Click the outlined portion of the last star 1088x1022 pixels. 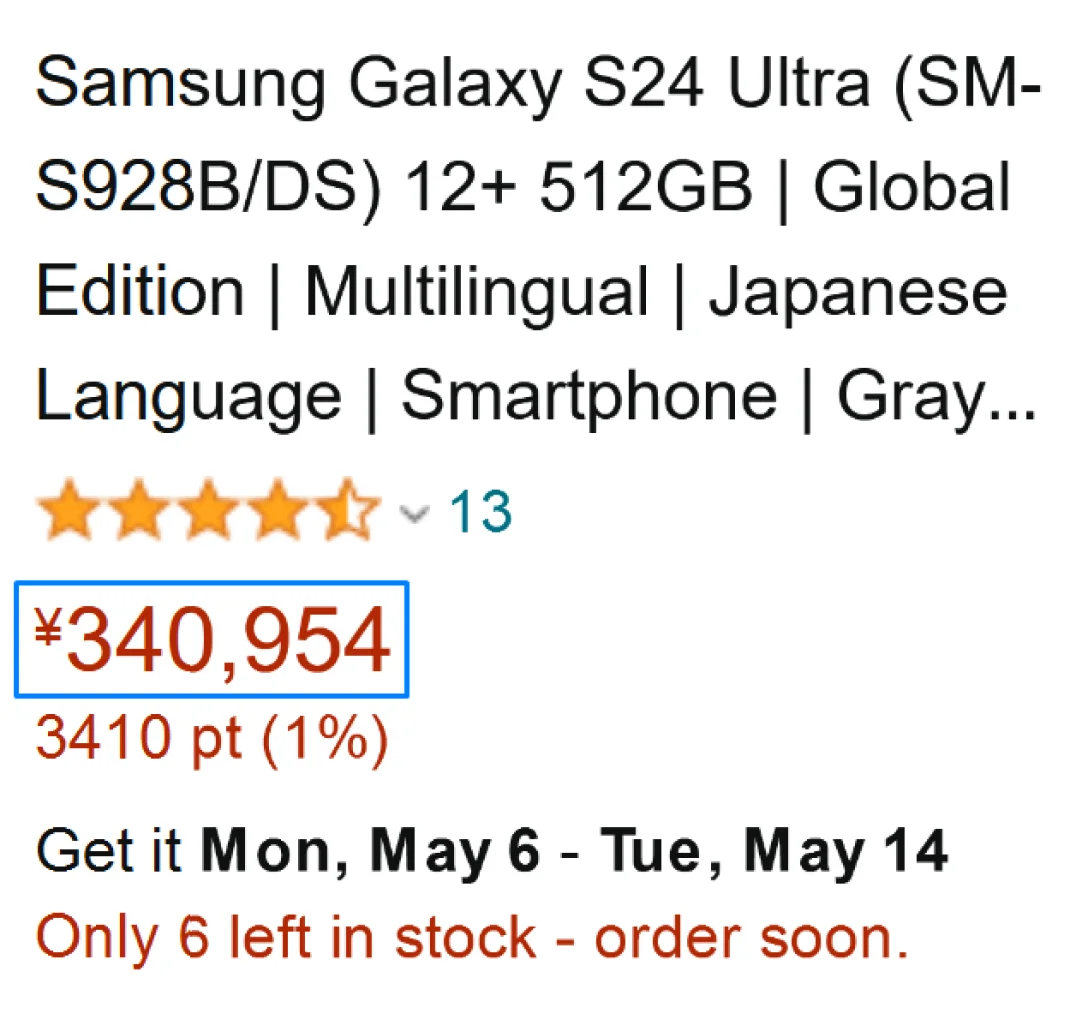(x=362, y=510)
